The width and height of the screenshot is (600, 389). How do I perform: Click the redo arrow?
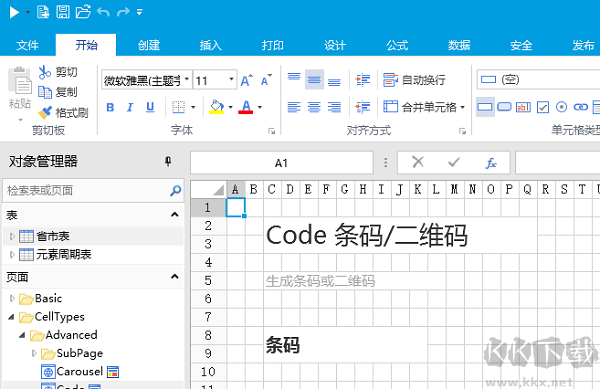[x=123, y=12]
